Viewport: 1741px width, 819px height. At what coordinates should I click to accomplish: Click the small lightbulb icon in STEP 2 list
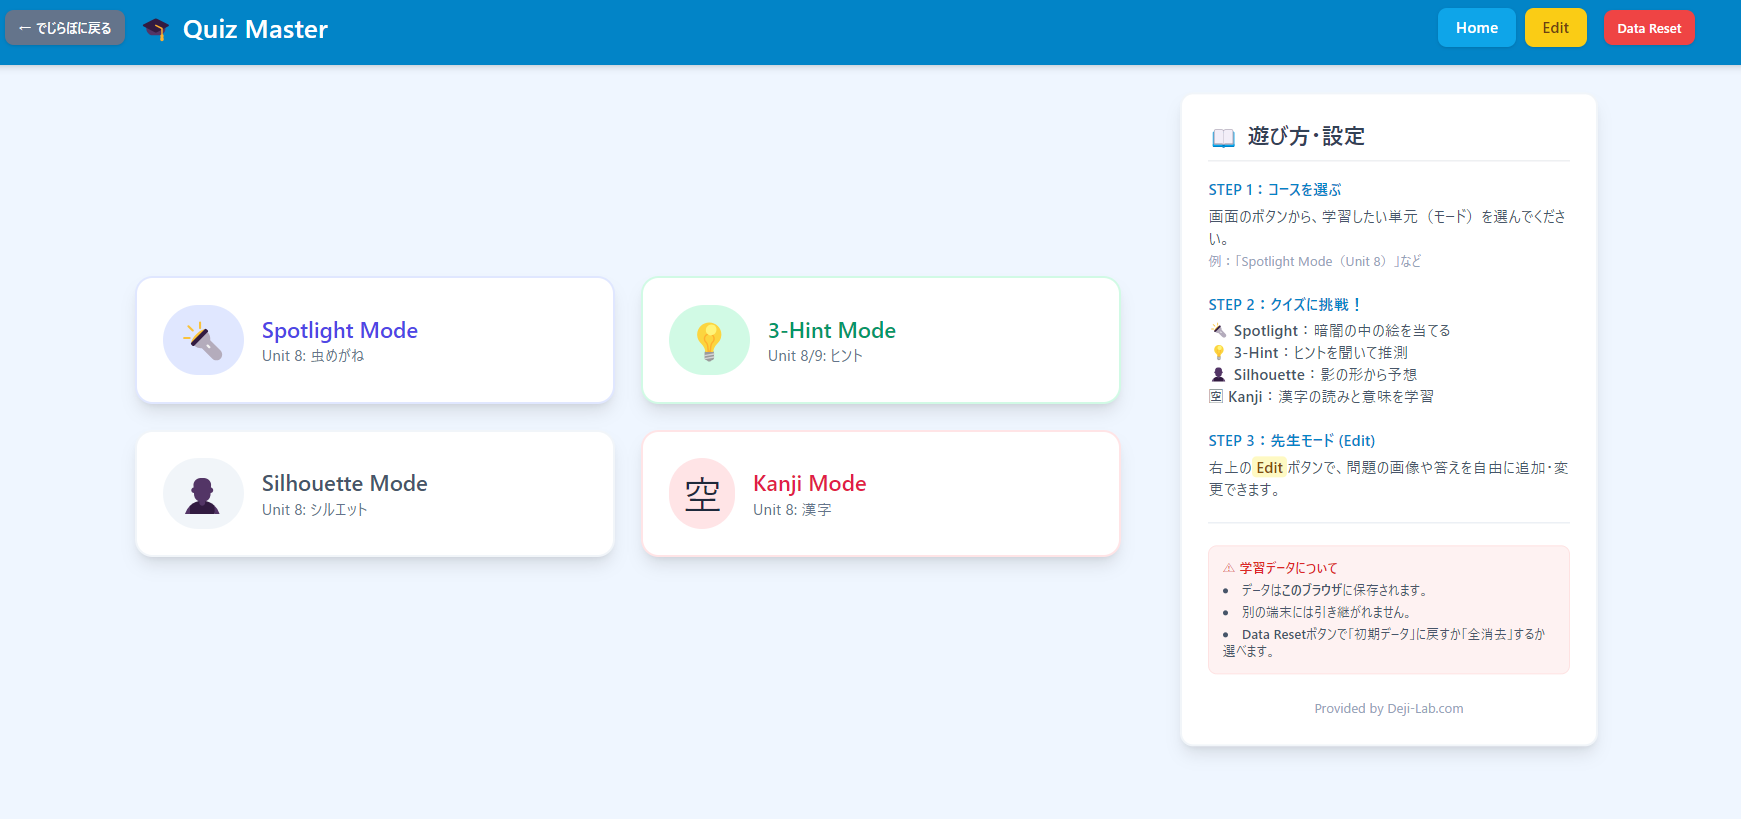point(1218,353)
